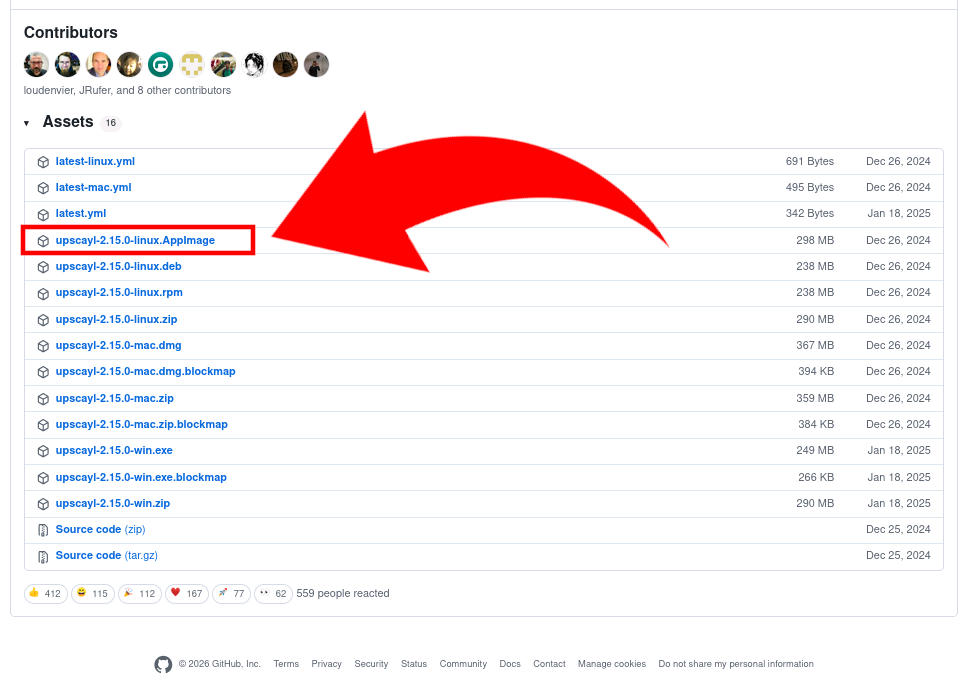Open the teal circular G contributor avatar

pyautogui.click(x=160, y=65)
